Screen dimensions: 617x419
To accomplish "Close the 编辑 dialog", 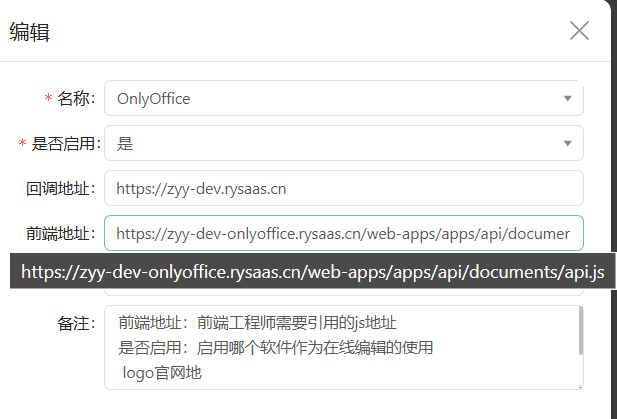I will click(579, 31).
